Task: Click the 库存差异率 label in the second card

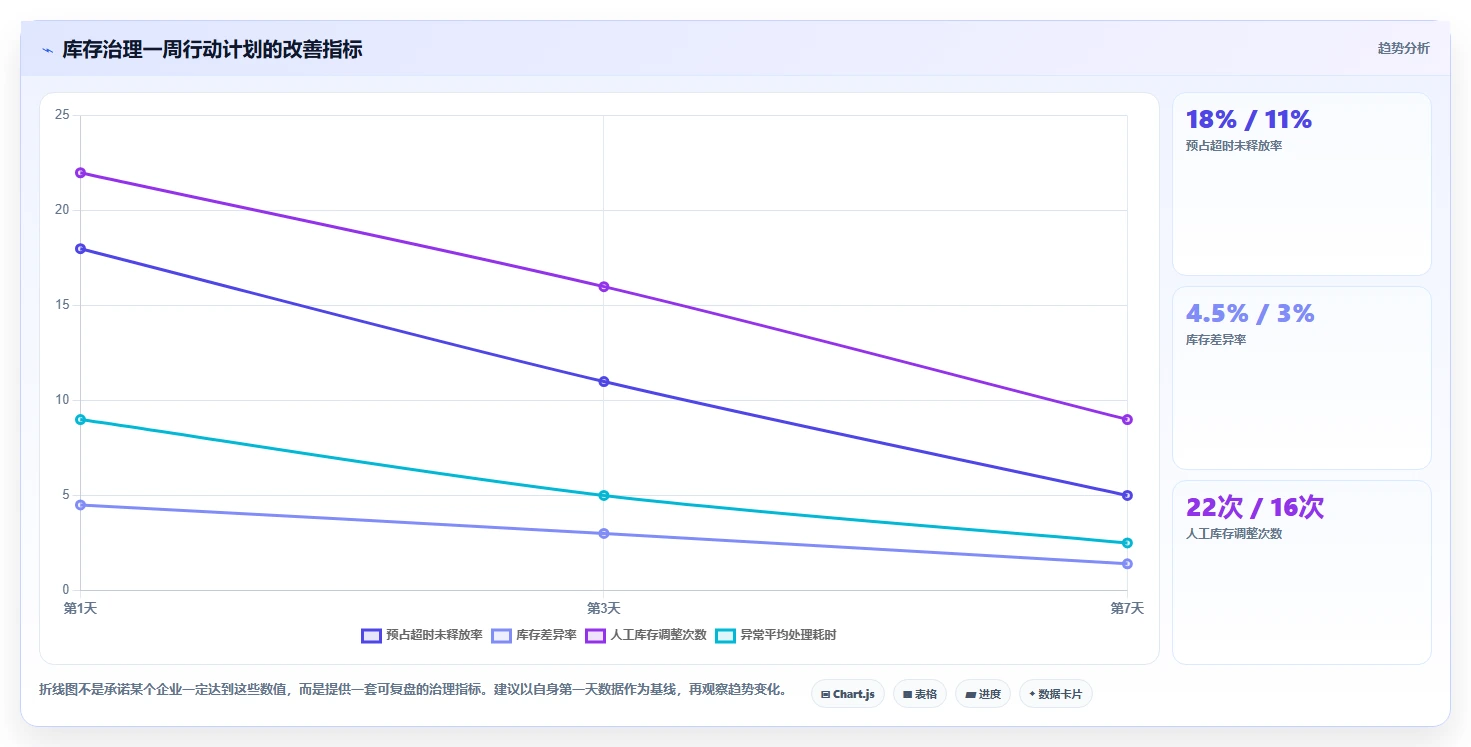Action: (x=1216, y=340)
